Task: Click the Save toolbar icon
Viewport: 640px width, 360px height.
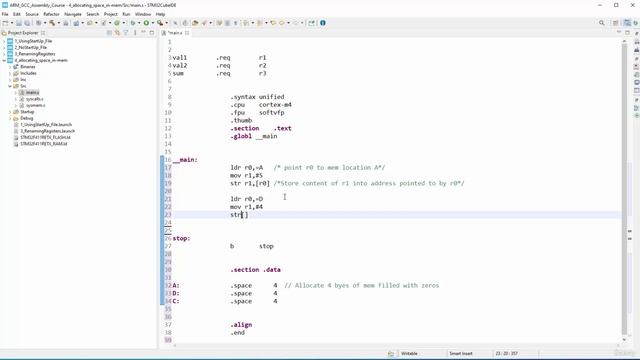Action: [x=19, y=23]
